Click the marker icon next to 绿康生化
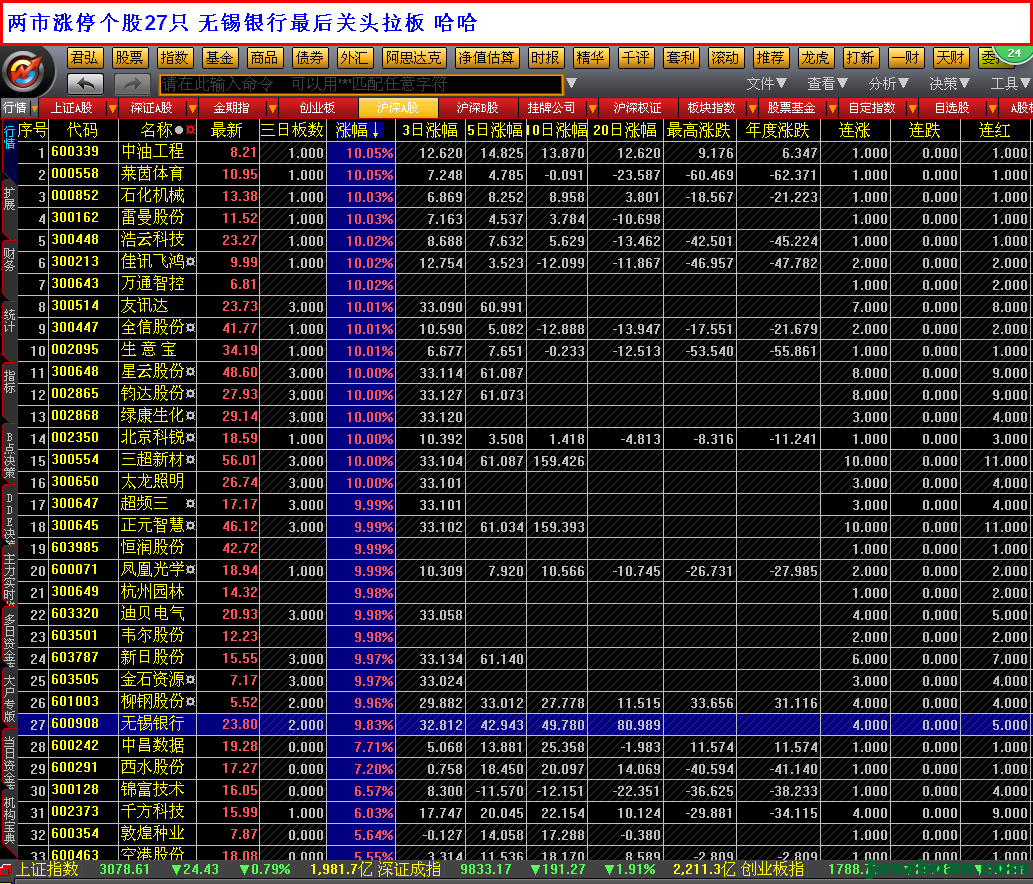 [x=190, y=416]
